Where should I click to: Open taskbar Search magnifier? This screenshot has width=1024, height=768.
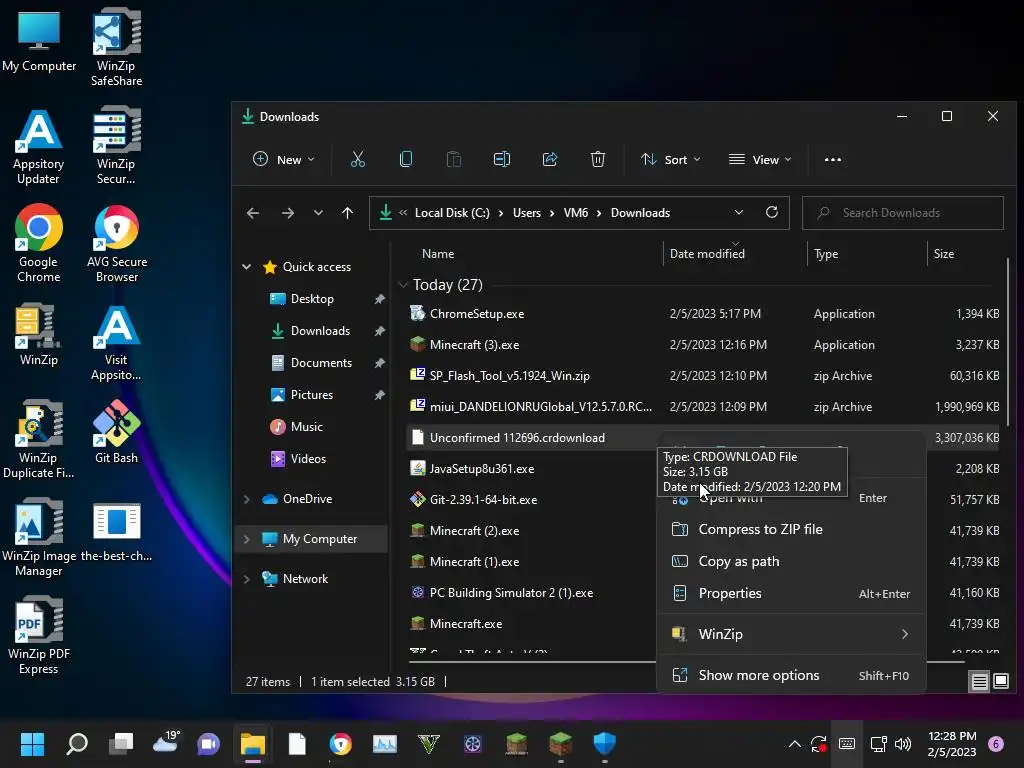point(77,744)
